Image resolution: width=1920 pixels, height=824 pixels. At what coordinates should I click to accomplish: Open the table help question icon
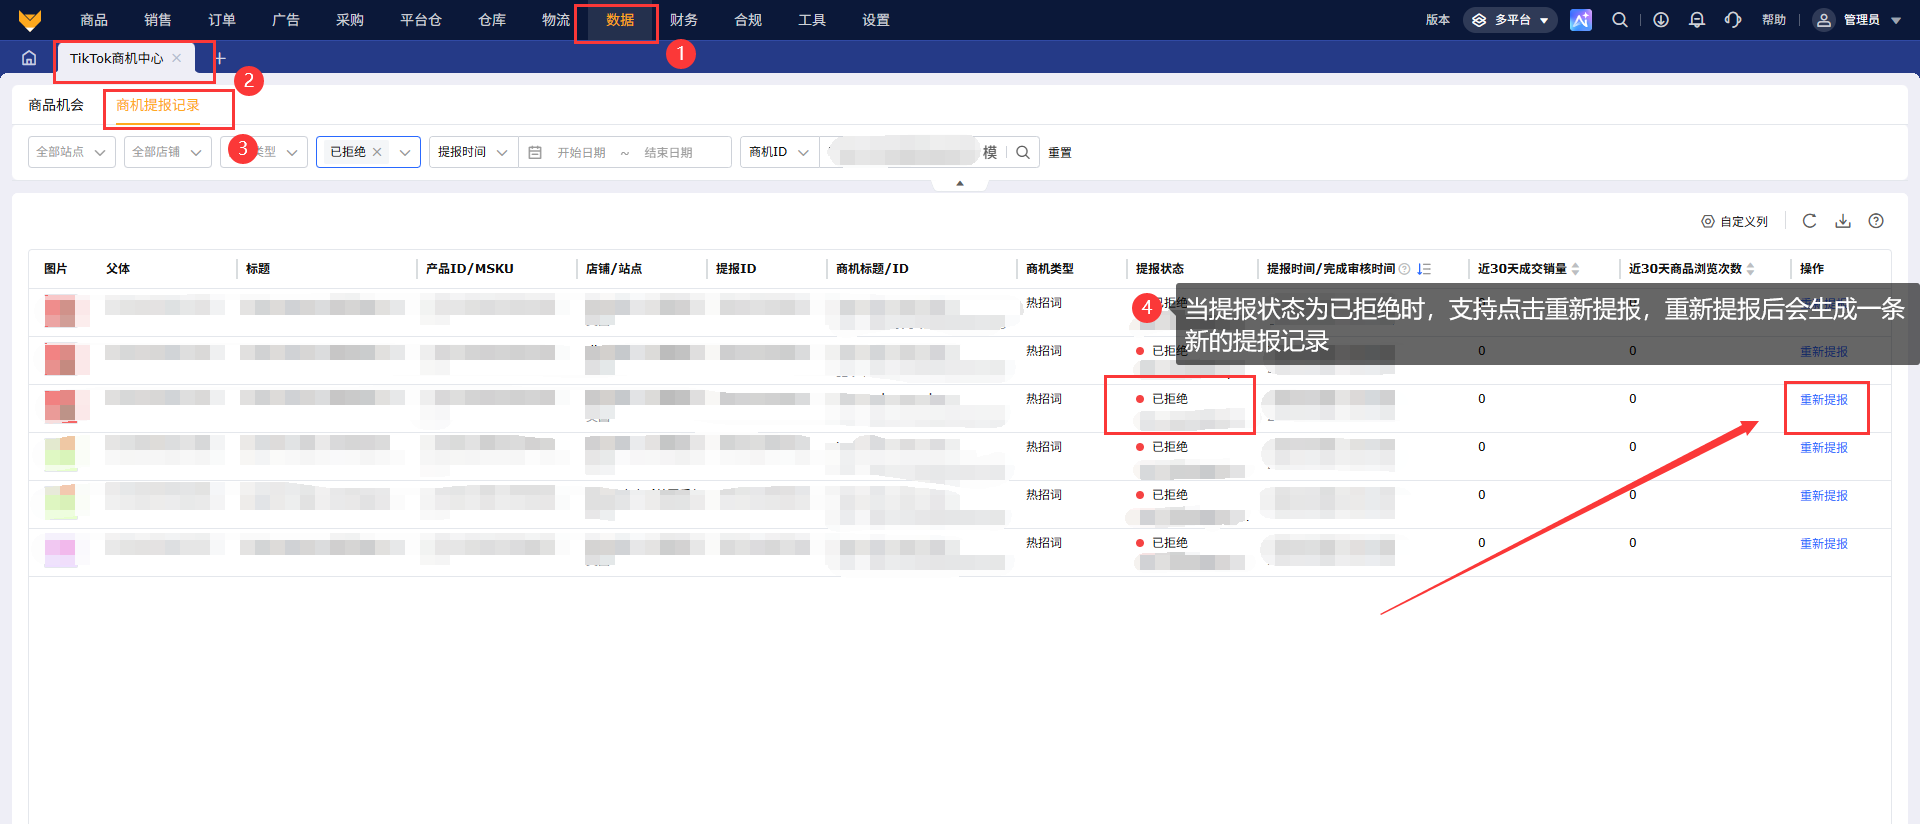click(x=1876, y=221)
